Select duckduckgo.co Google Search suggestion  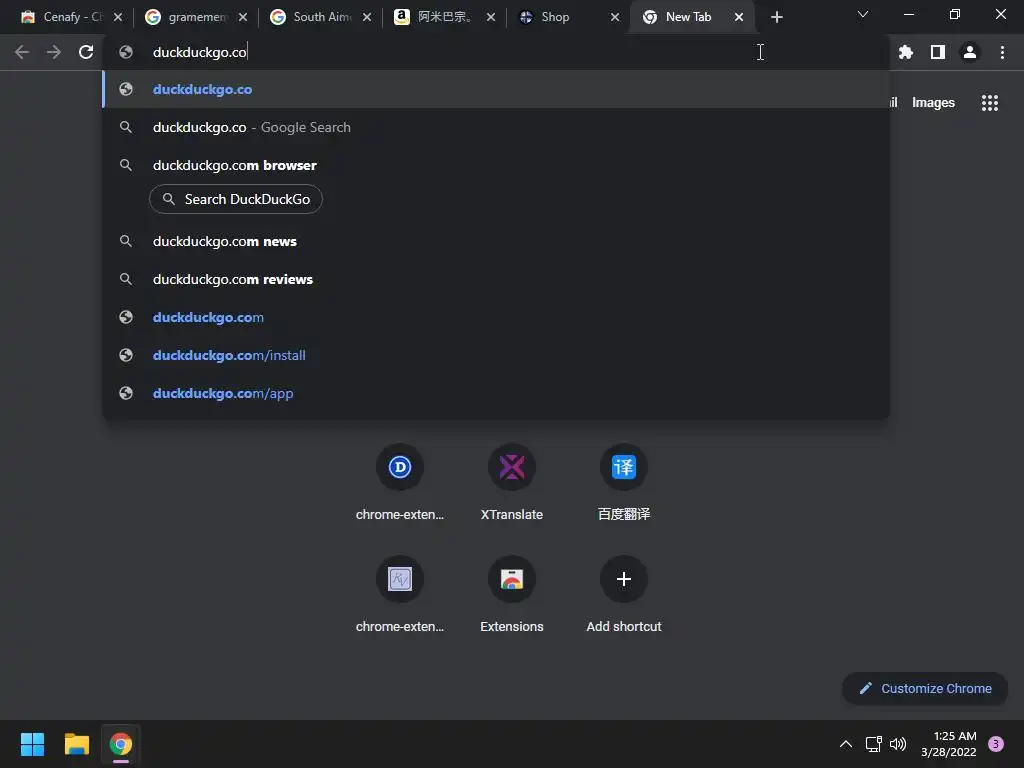click(x=496, y=127)
